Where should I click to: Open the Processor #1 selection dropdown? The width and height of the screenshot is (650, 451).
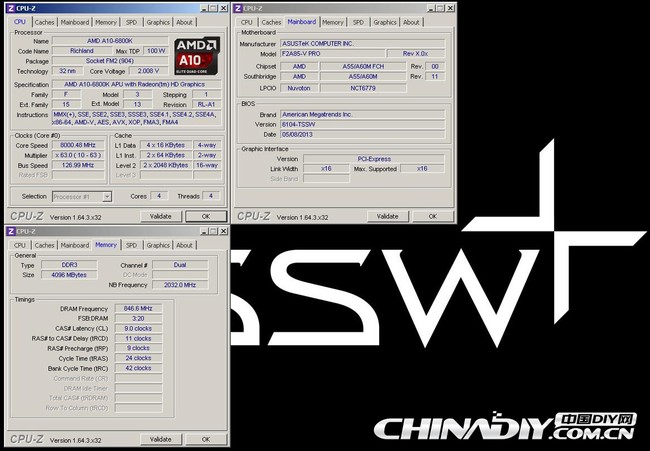click(82, 196)
